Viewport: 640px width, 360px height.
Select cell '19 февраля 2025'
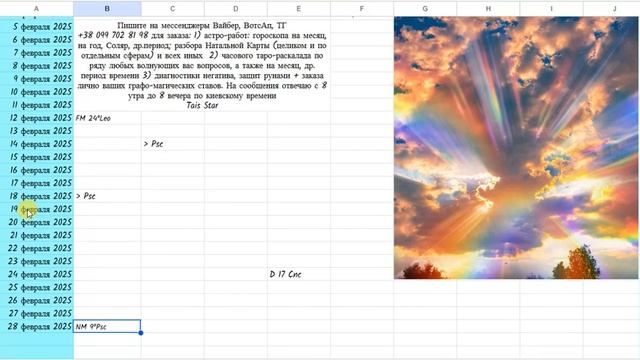point(37,209)
